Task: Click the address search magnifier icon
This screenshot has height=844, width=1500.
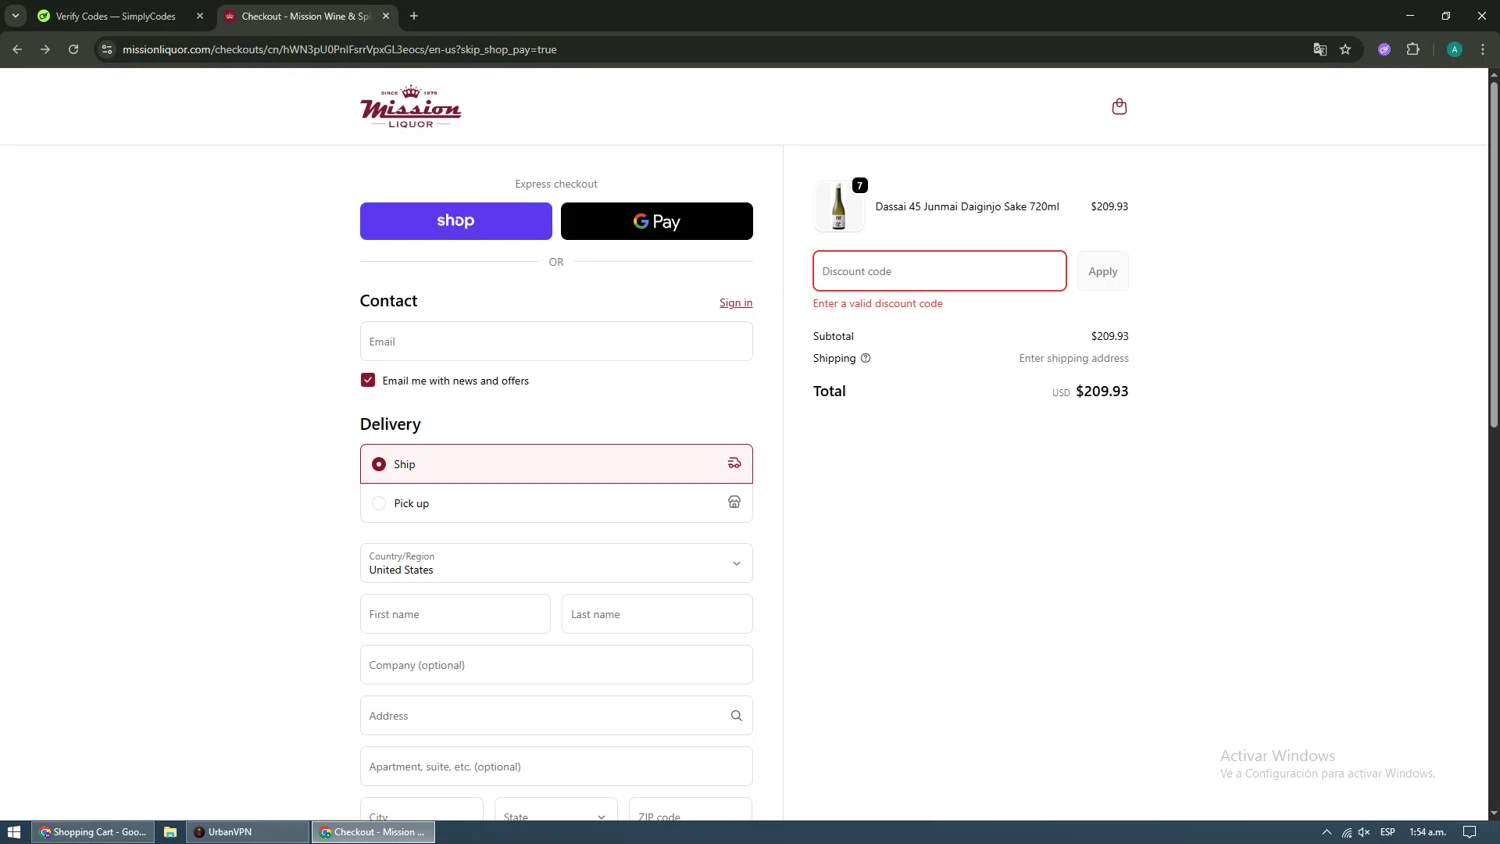Action: click(736, 716)
